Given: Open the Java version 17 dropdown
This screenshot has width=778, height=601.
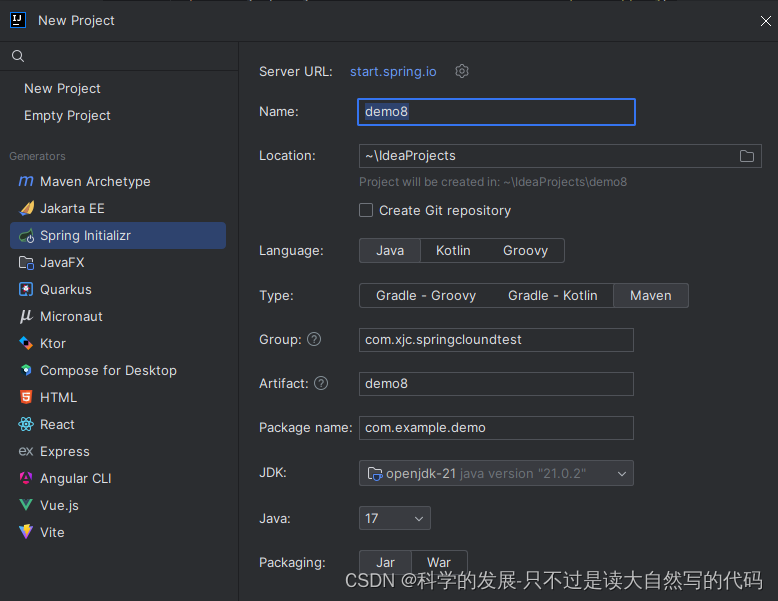Looking at the screenshot, I should click(394, 518).
